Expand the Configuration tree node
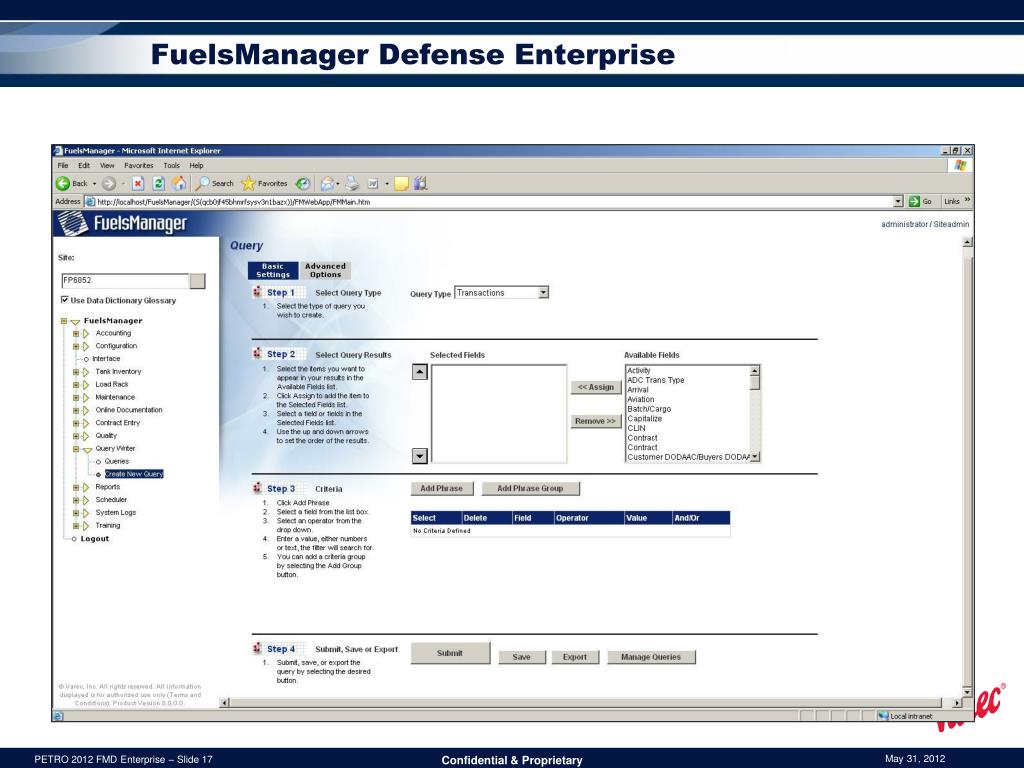The image size is (1024, 768). click(x=76, y=346)
